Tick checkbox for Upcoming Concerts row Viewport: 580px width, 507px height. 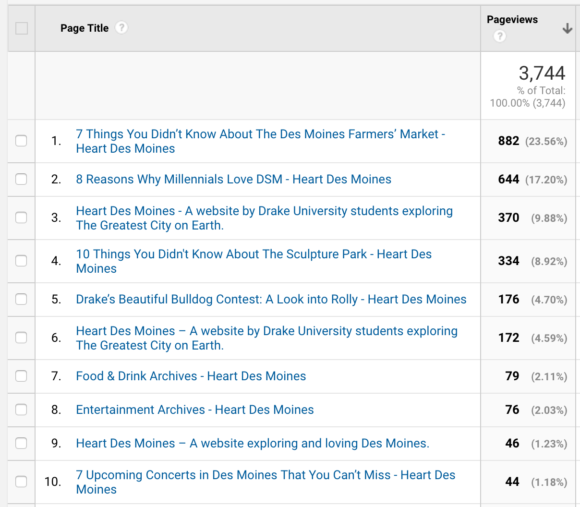[x=21, y=481]
